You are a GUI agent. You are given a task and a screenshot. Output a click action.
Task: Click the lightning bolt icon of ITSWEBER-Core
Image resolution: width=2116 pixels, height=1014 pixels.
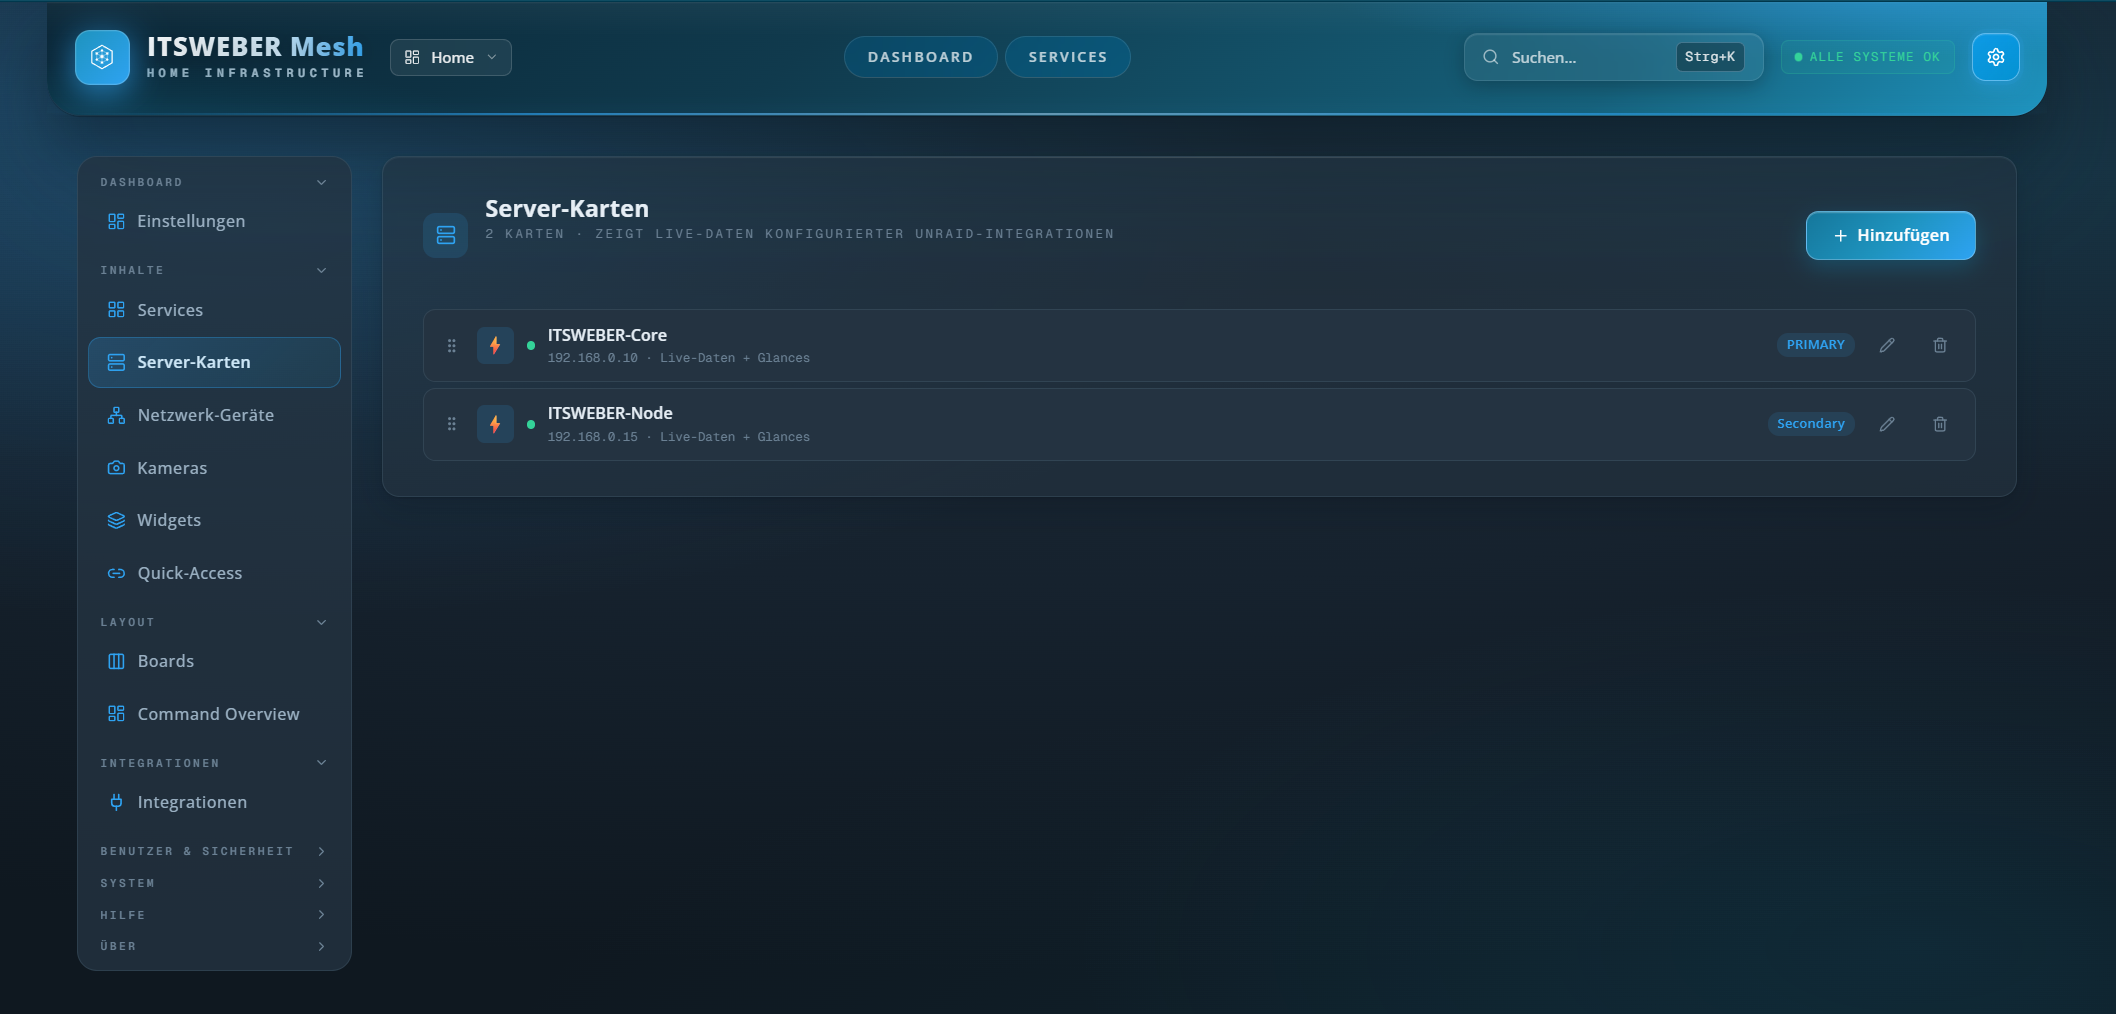pos(495,345)
